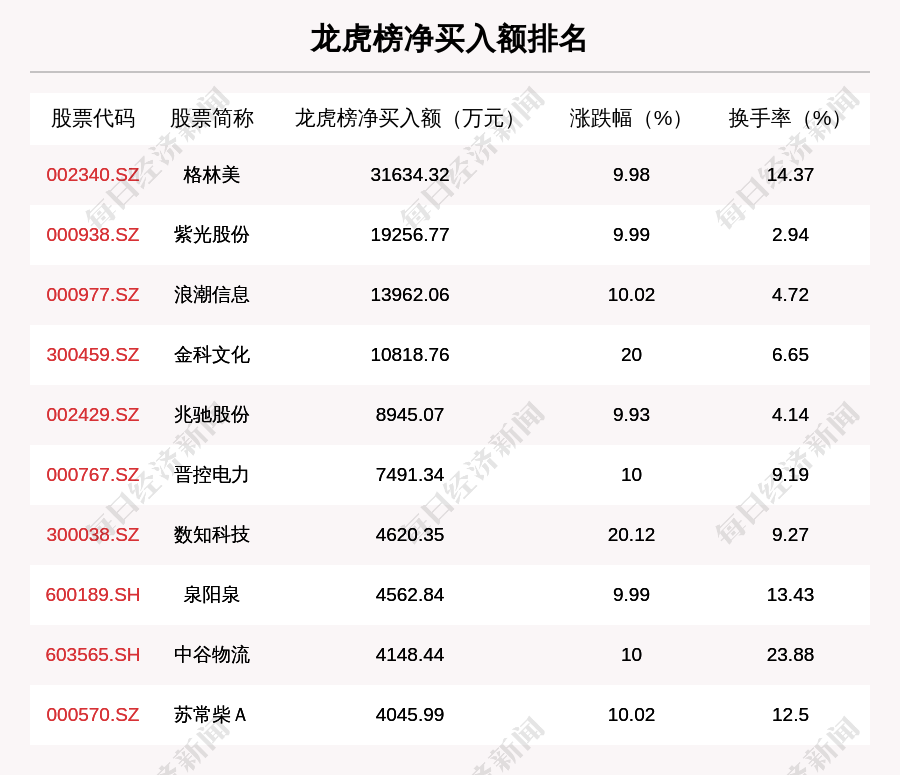Open stock code 000570.SZ
The image size is (900, 775).
pyautogui.click(x=93, y=715)
